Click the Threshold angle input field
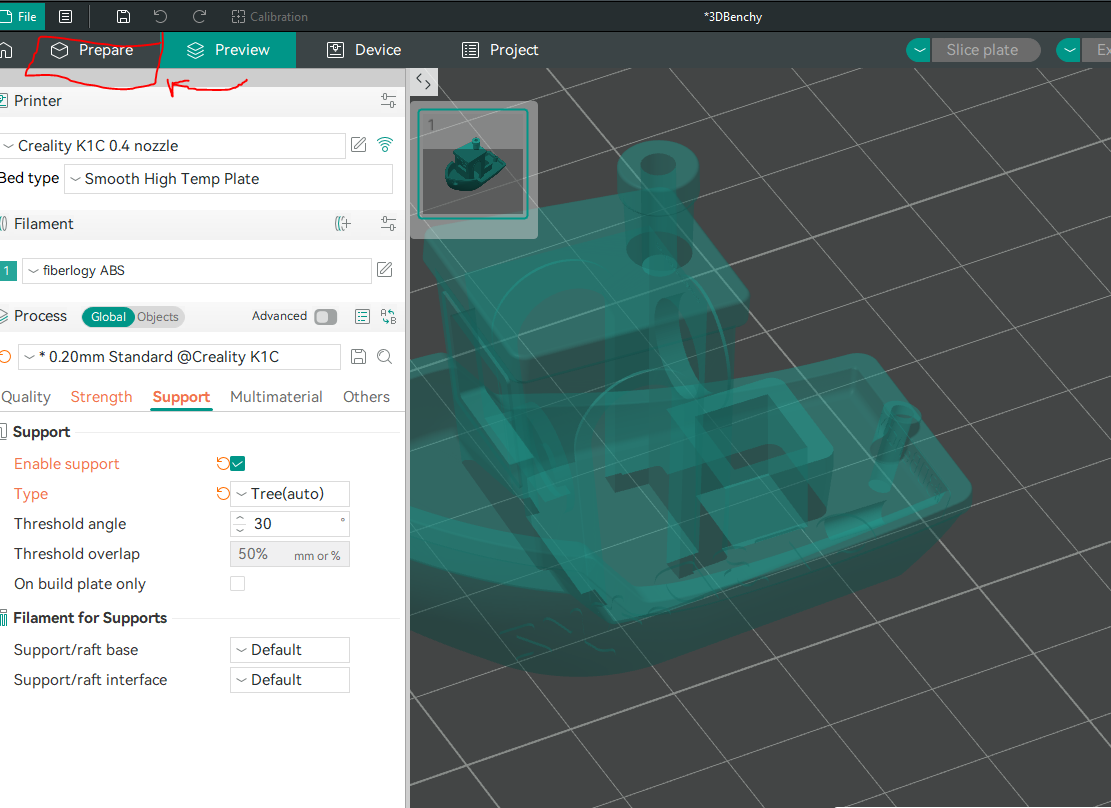The height and width of the screenshot is (808, 1111). click(290, 524)
